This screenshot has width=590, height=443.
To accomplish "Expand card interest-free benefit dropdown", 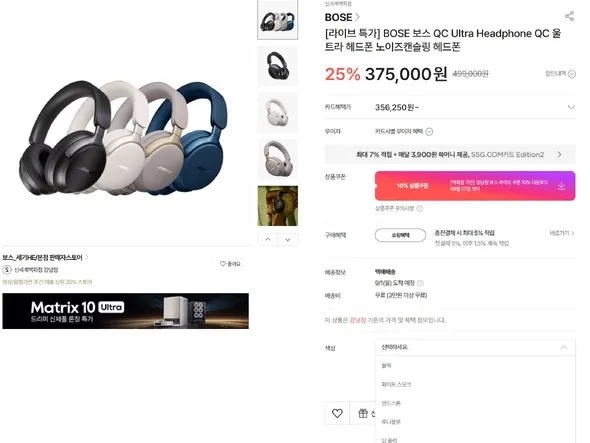I will coord(429,131).
